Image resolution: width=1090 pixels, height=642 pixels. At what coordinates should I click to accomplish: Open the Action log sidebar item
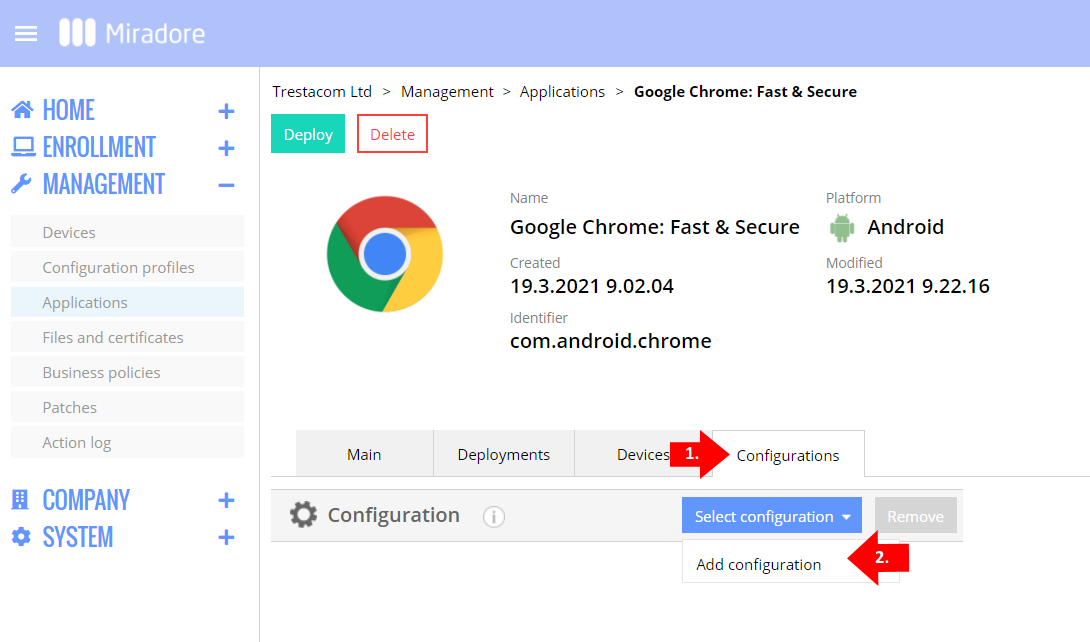point(77,443)
